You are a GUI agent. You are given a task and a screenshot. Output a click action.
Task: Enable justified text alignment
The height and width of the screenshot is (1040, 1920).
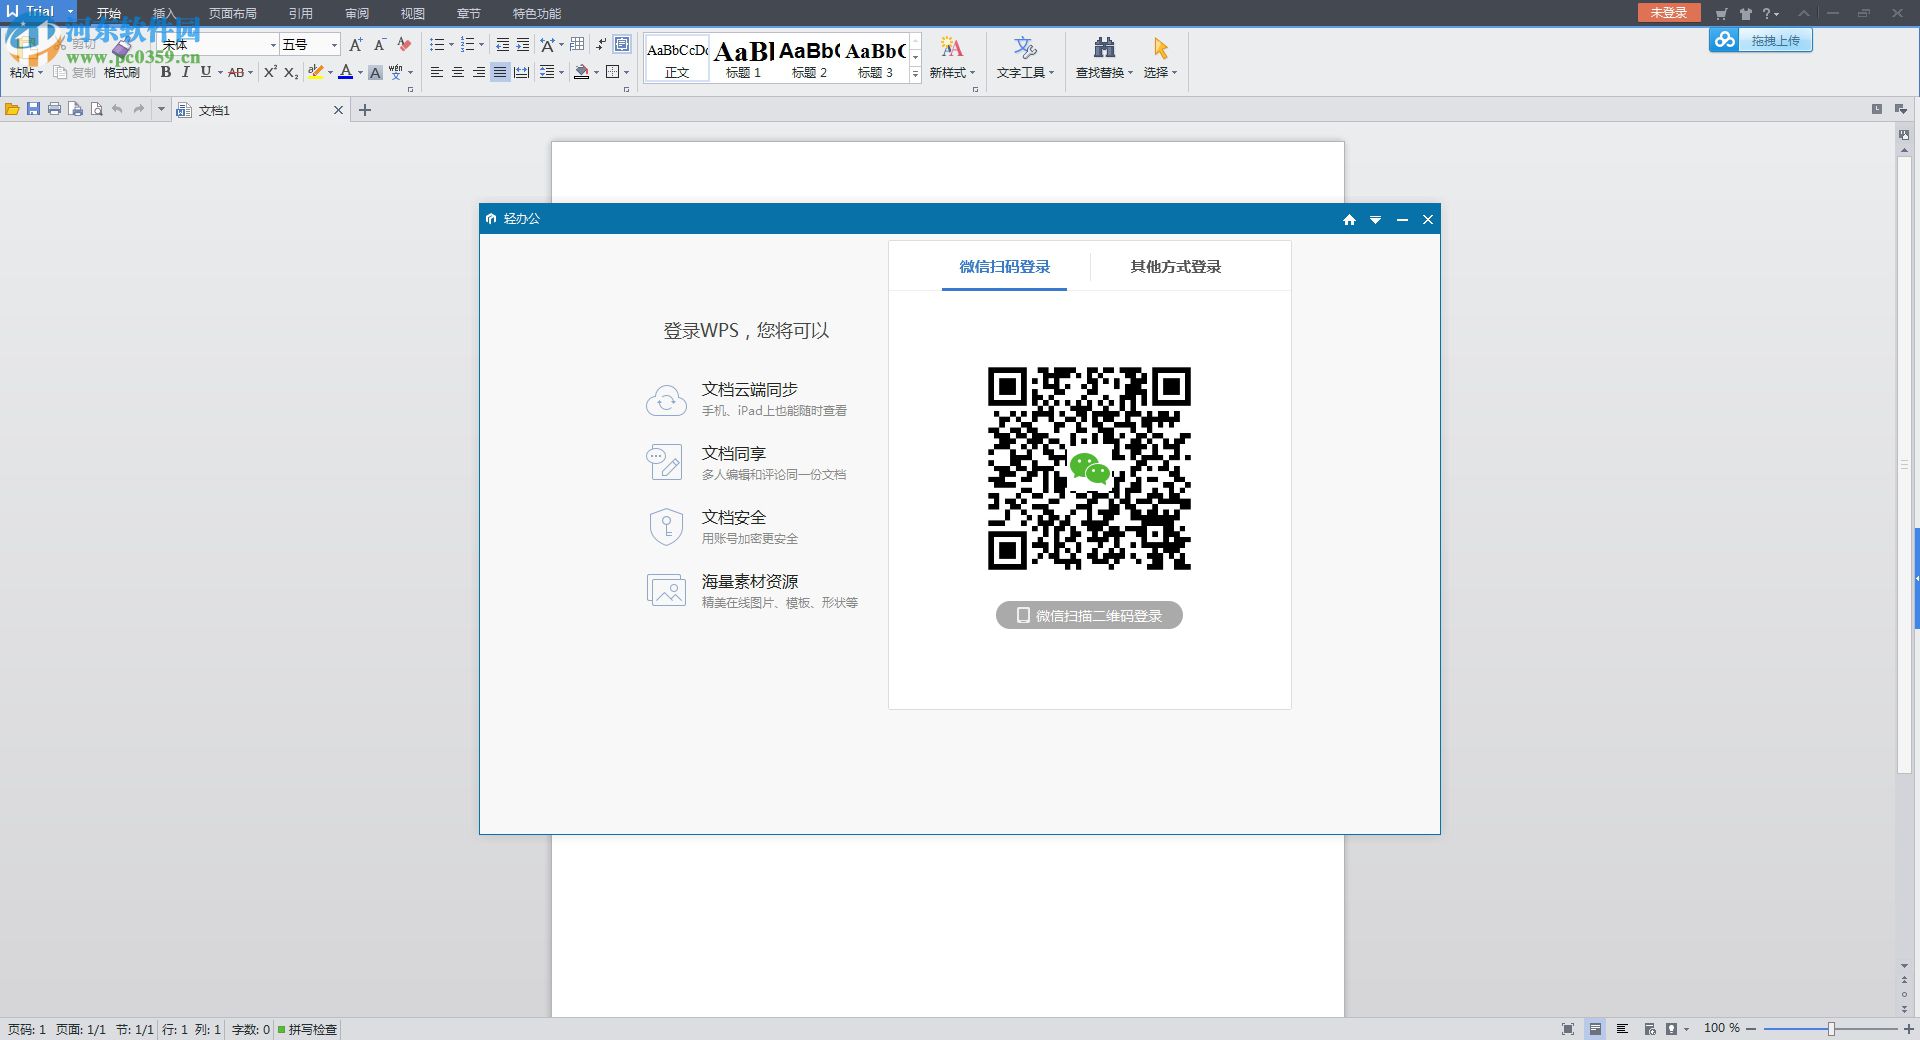pos(500,72)
